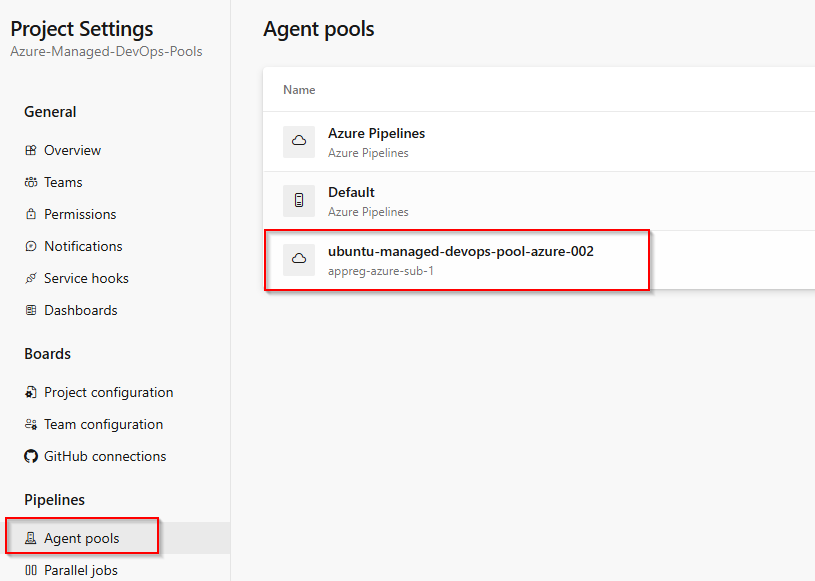Open Parallel jobs settings page

[x=80, y=570]
